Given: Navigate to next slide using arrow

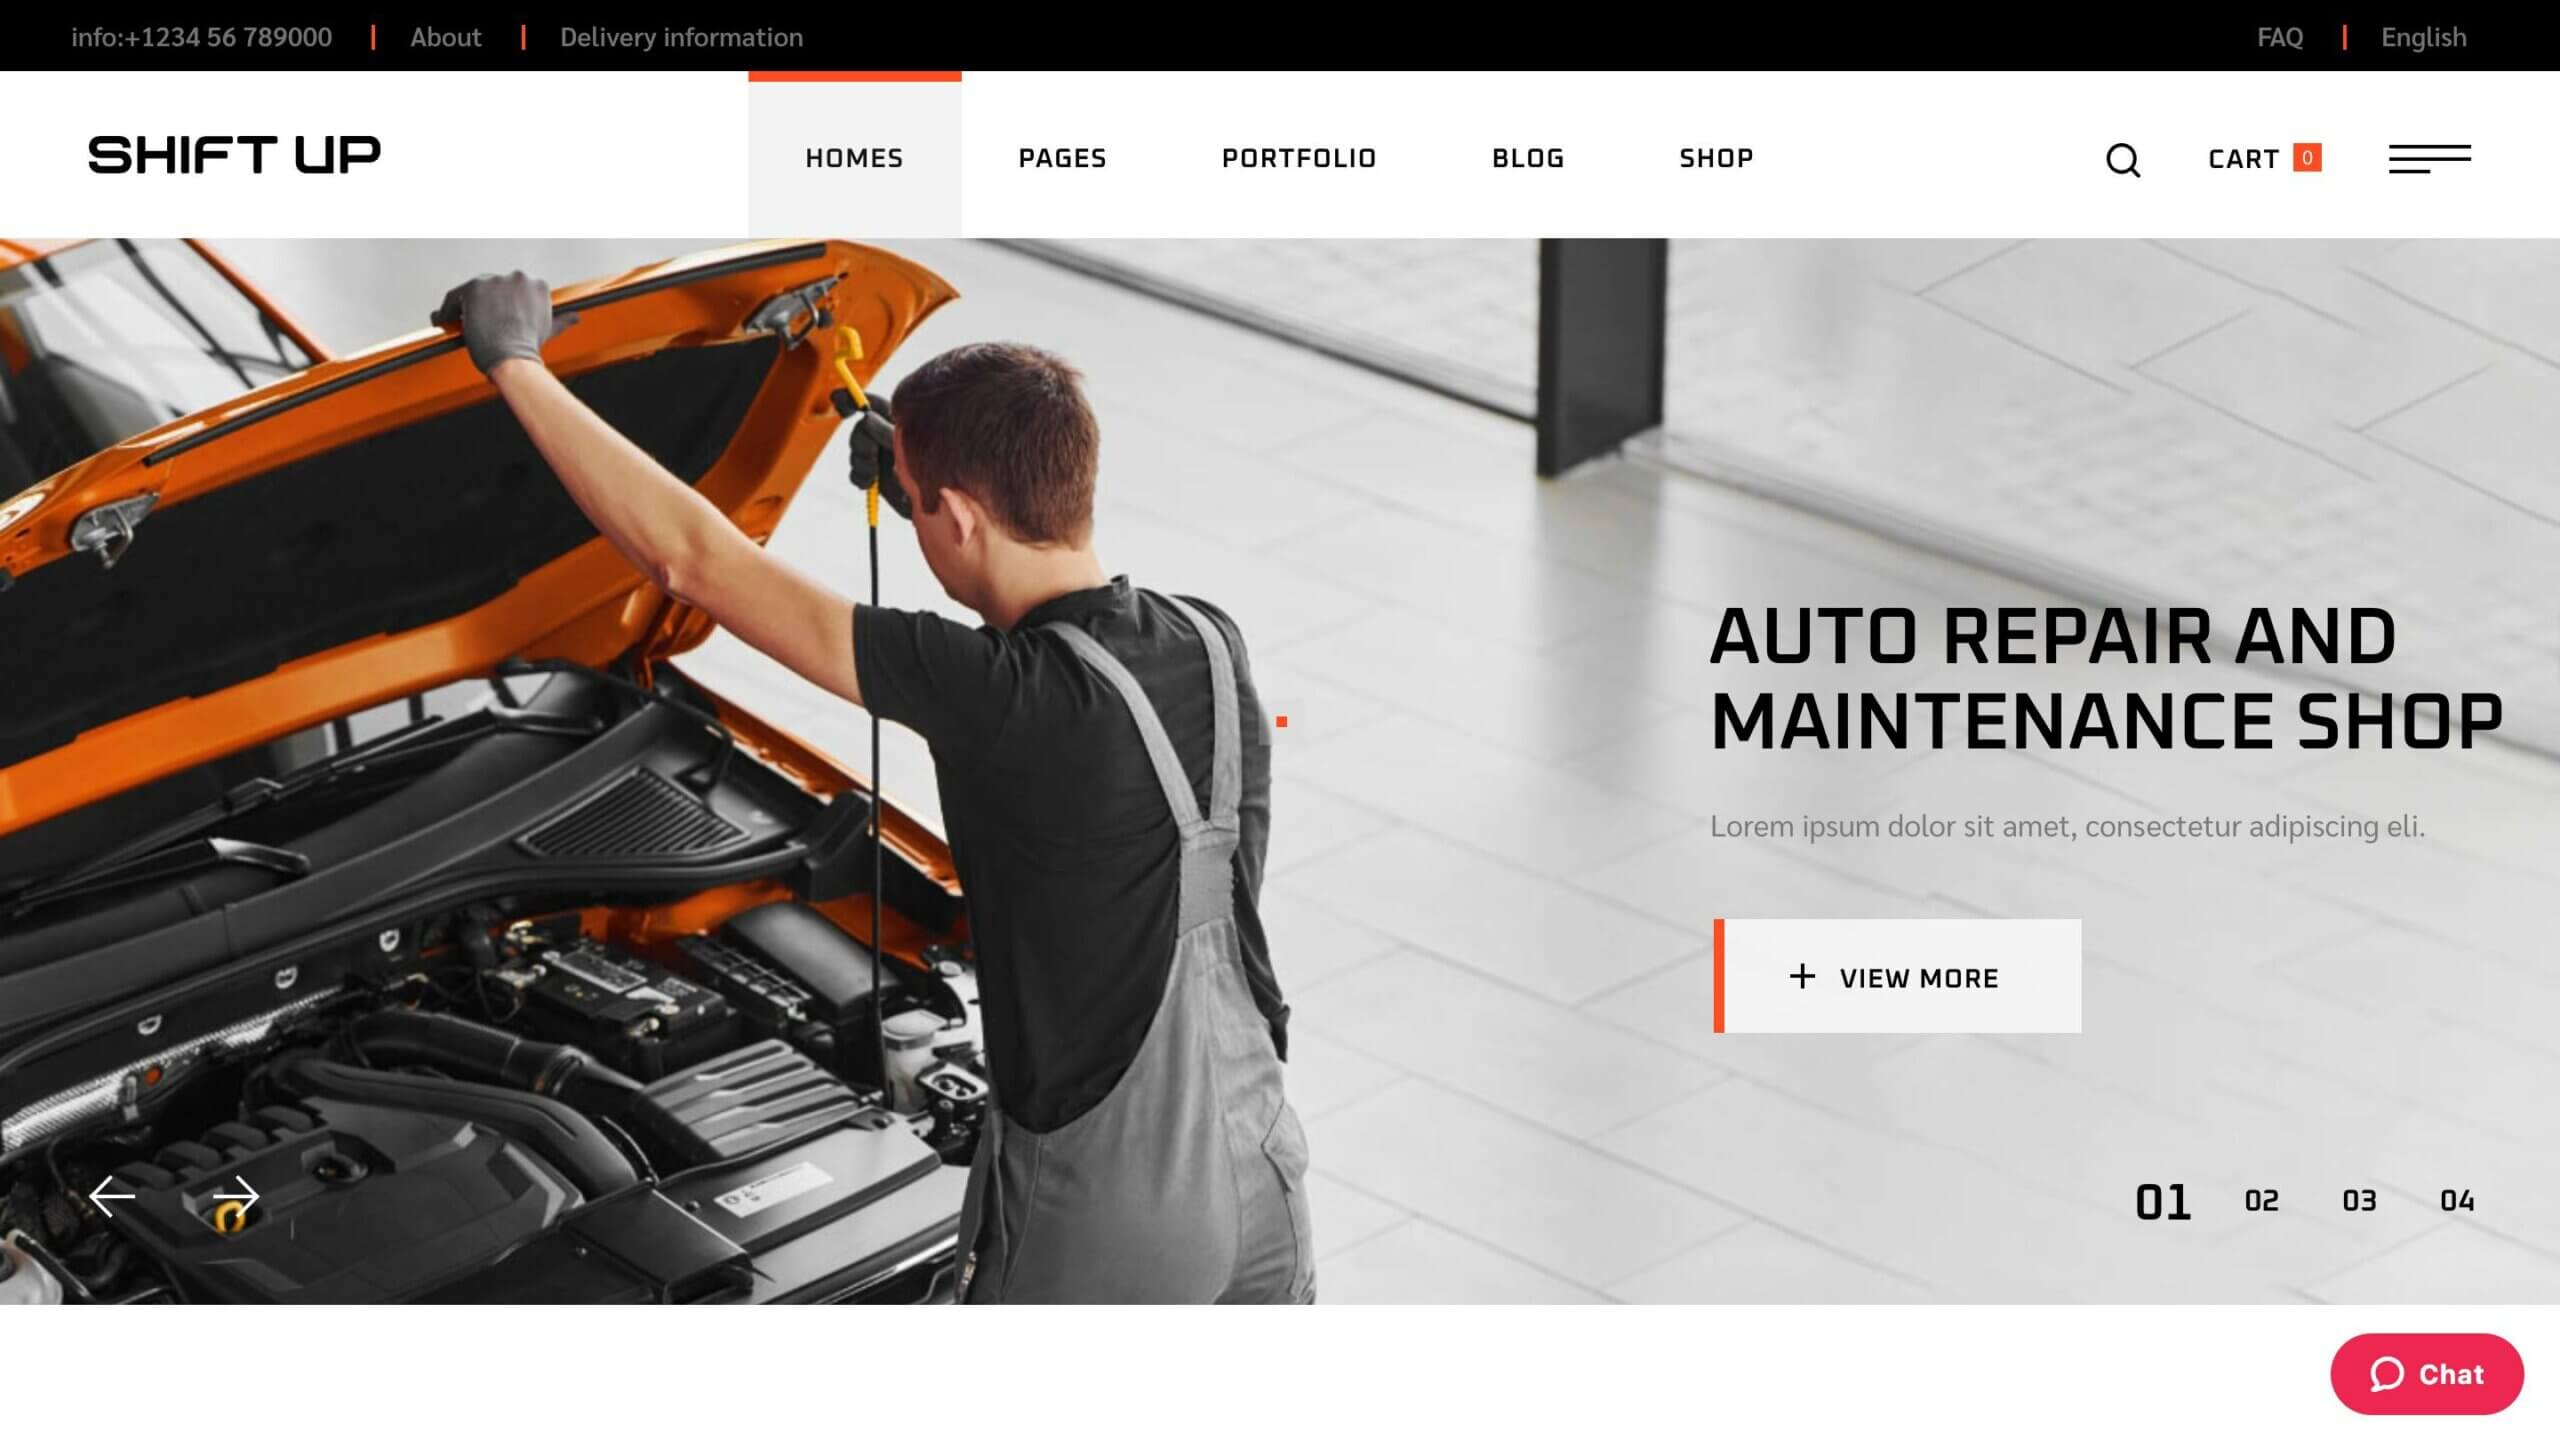Looking at the screenshot, I should [x=234, y=1197].
